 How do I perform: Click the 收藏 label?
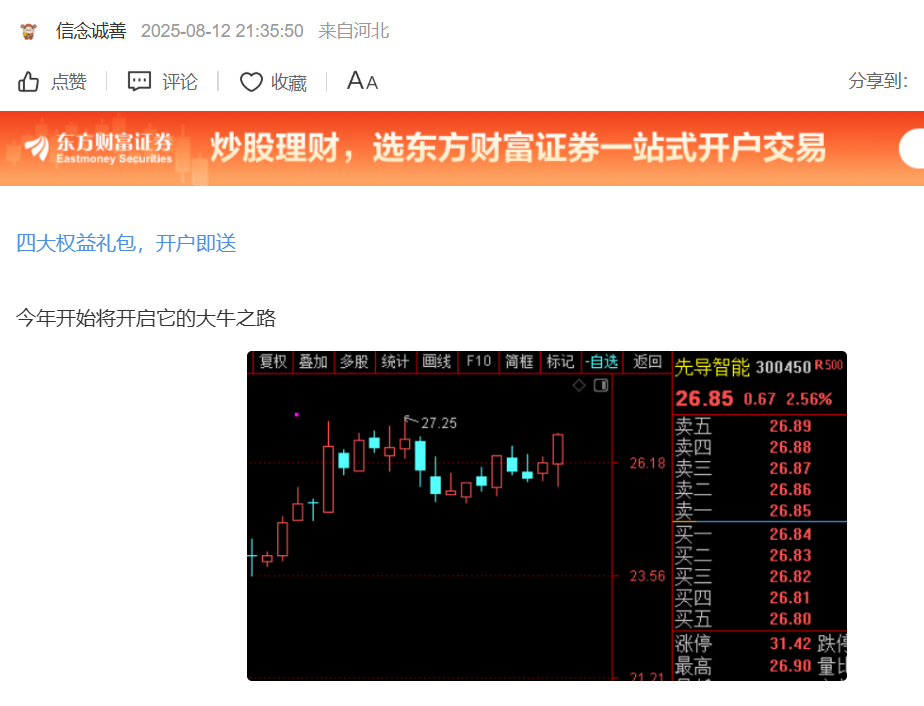(289, 82)
